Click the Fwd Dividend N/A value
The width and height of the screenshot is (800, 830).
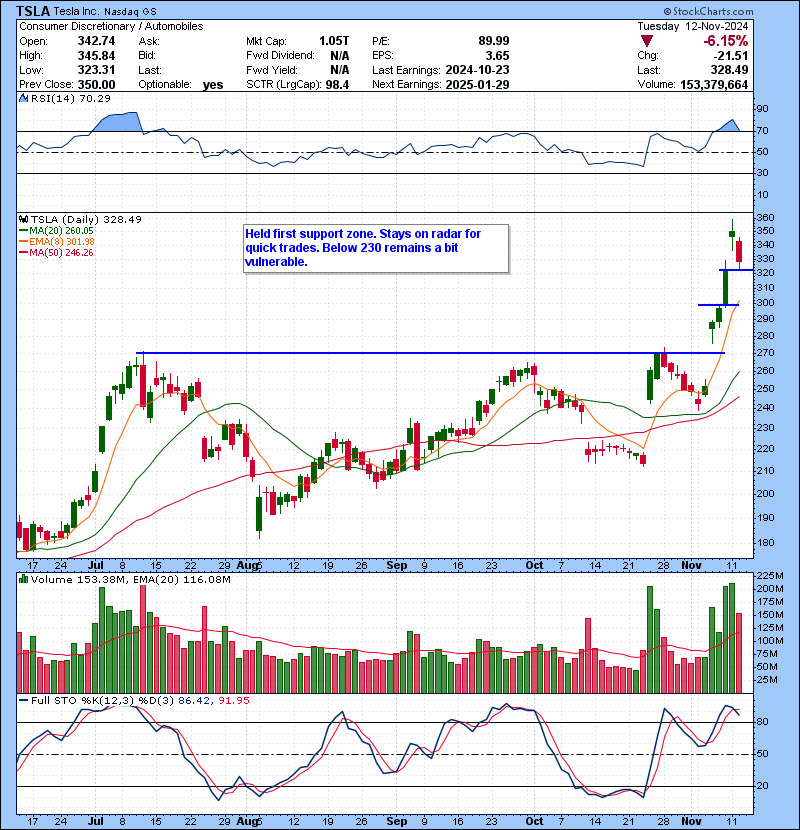(339, 56)
